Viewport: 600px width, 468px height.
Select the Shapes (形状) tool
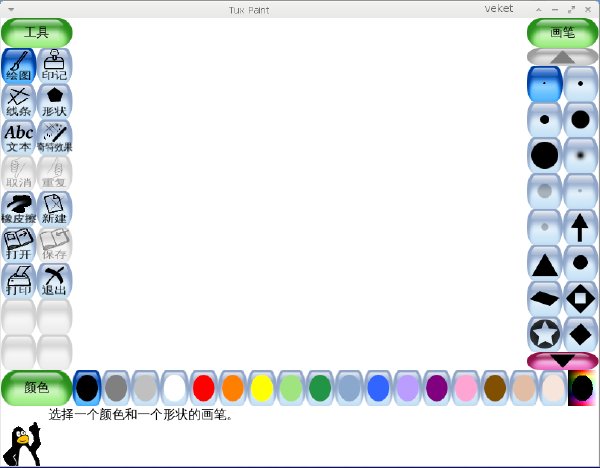tap(54, 102)
